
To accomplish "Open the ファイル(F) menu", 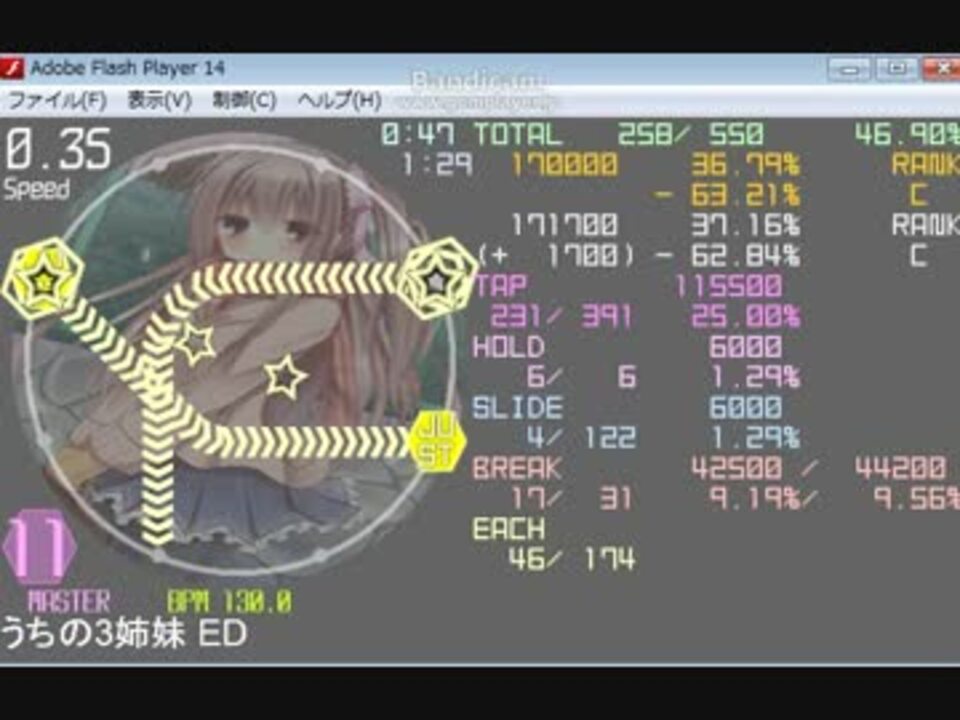I will pos(58,100).
